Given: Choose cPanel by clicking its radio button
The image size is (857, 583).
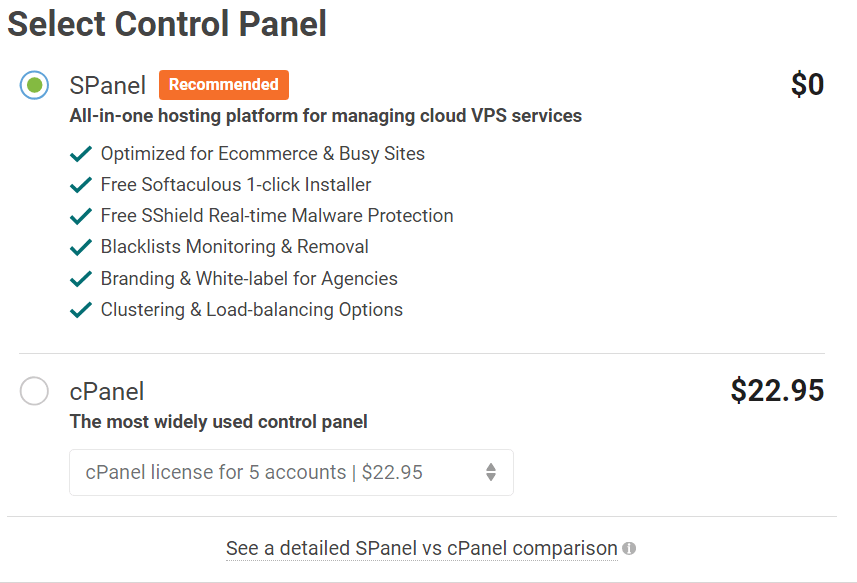Looking at the screenshot, I should pyautogui.click(x=33, y=391).
